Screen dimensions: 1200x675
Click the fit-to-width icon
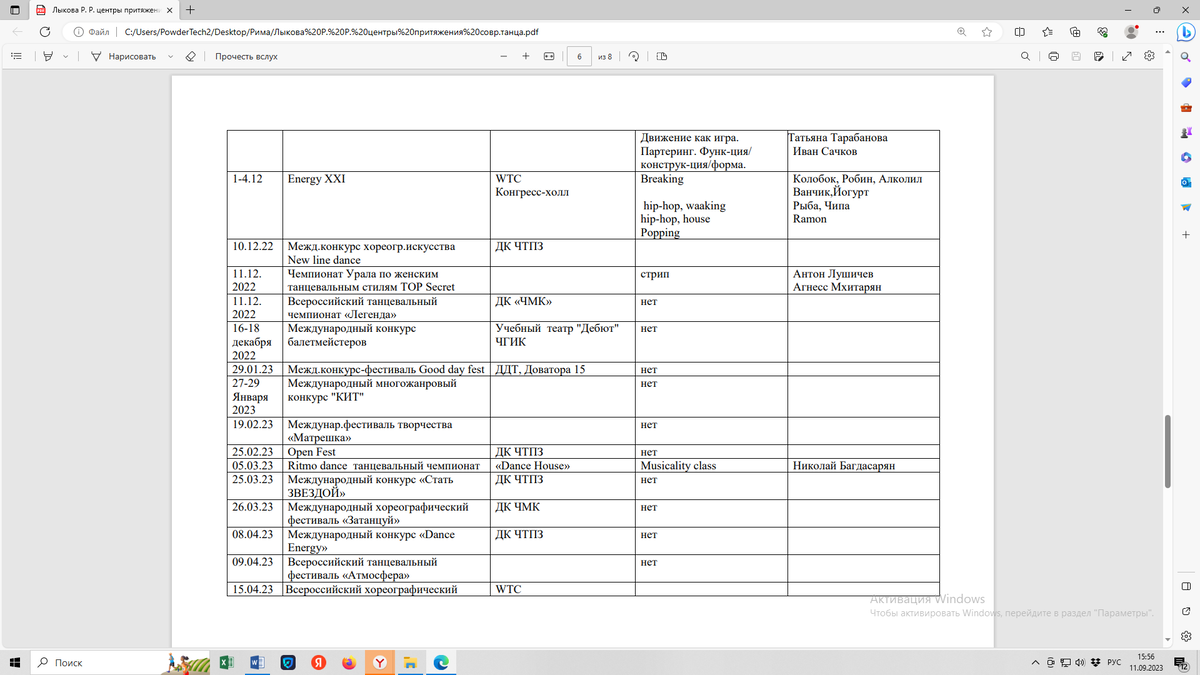coord(548,56)
